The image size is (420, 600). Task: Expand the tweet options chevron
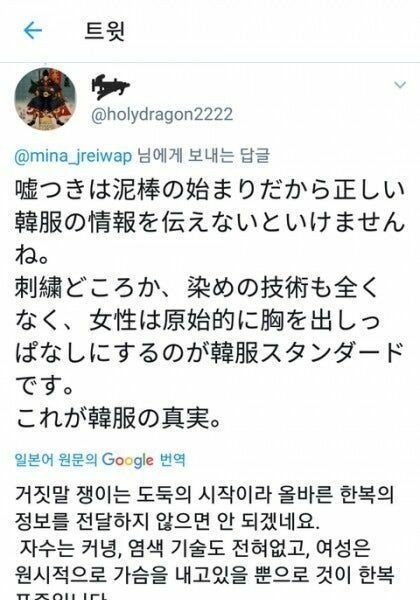[x=400, y=85]
